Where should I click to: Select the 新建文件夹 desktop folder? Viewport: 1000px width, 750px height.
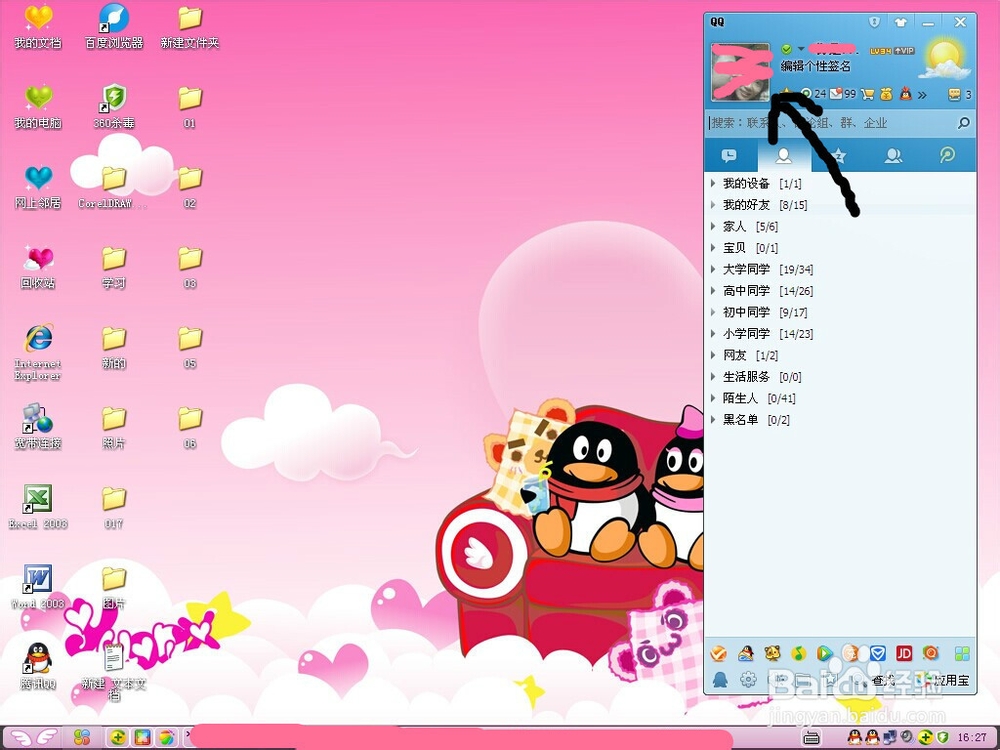pyautogui.click(x=189, y=27)
